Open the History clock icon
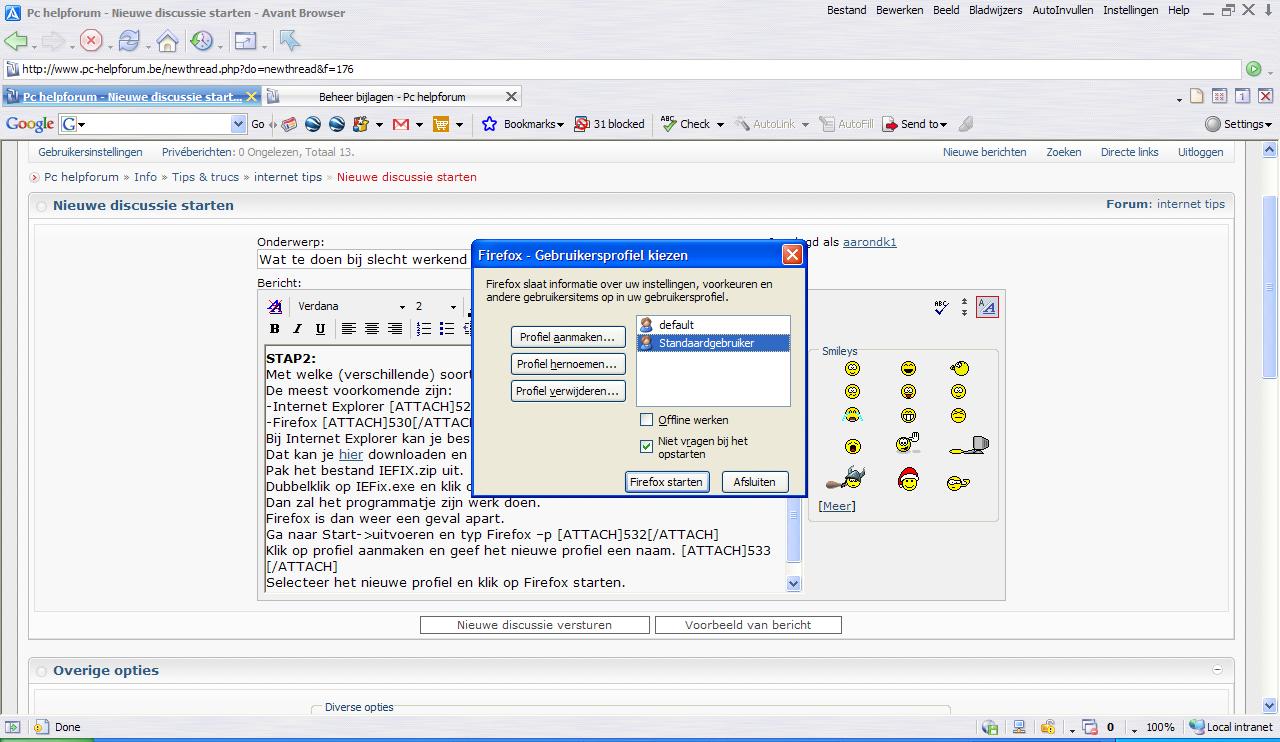The width and height of the screenshot is (1280, 742). pos(202,41)
